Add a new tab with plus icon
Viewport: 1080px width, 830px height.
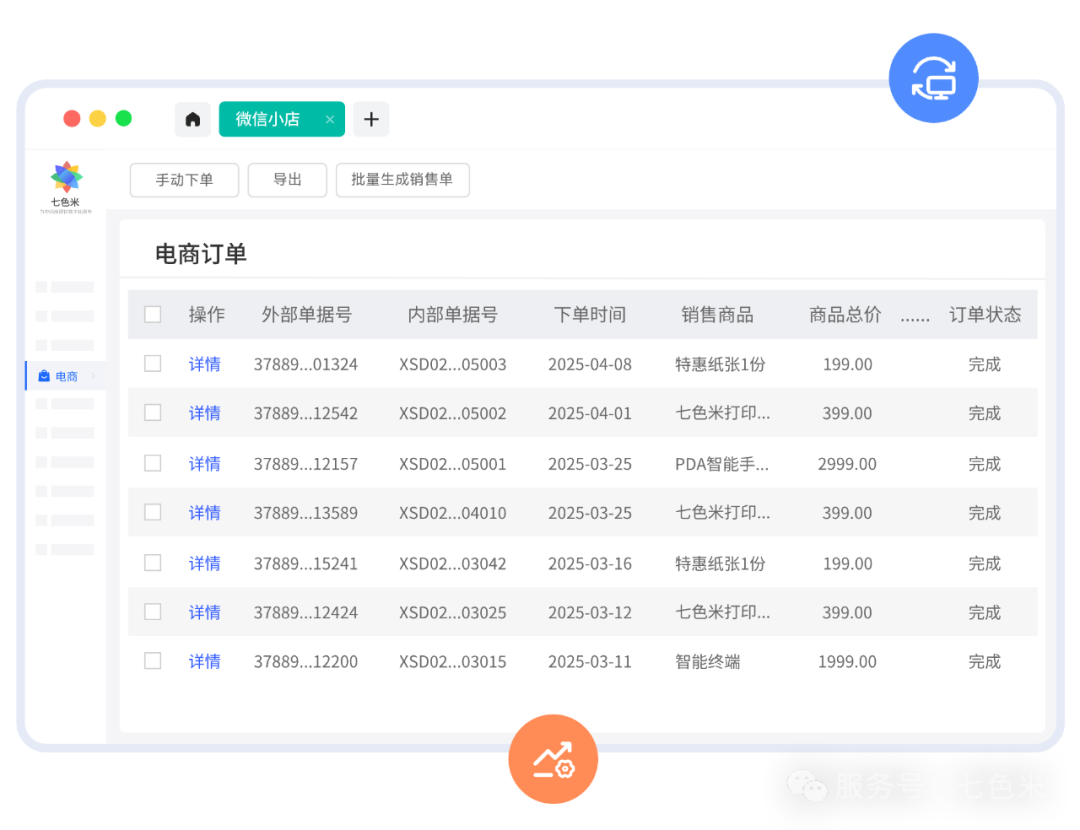371,120
